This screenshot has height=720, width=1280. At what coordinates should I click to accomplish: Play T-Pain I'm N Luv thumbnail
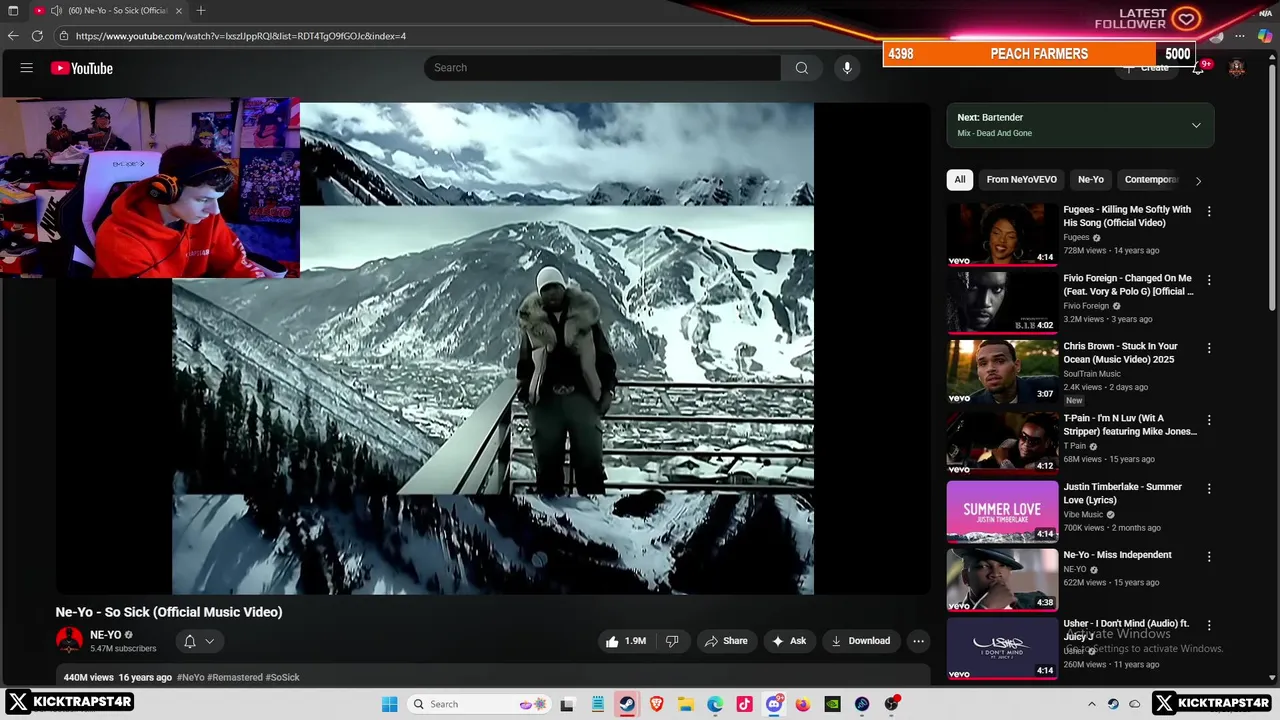point(1002,442)
